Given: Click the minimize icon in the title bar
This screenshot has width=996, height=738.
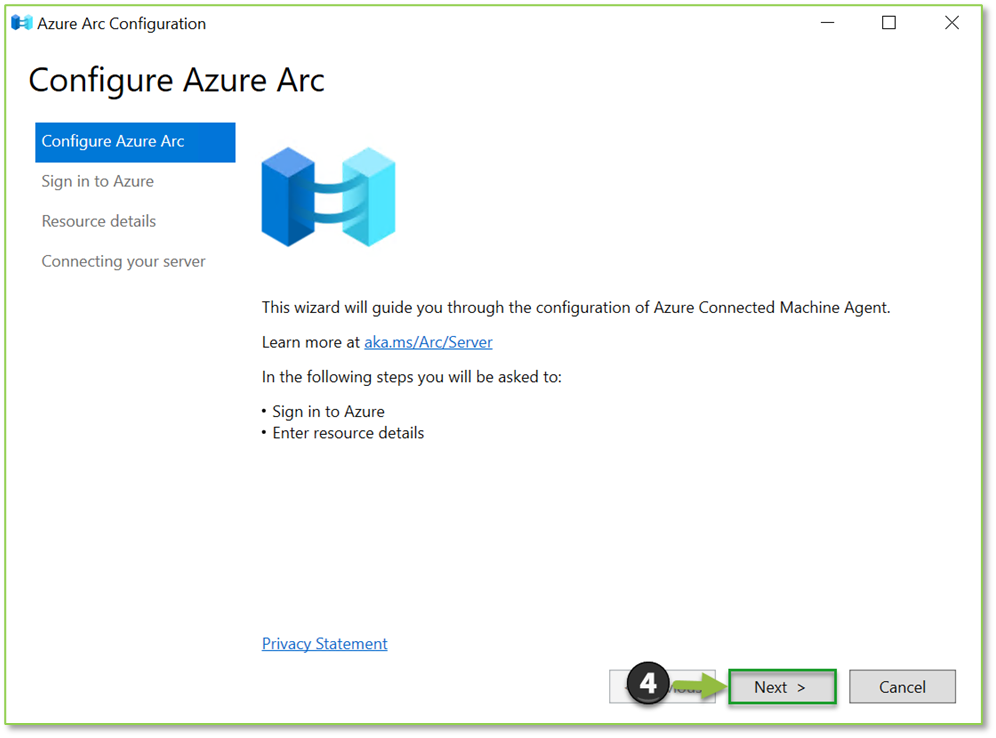Looking at the screenshot, I should (827, 22).
